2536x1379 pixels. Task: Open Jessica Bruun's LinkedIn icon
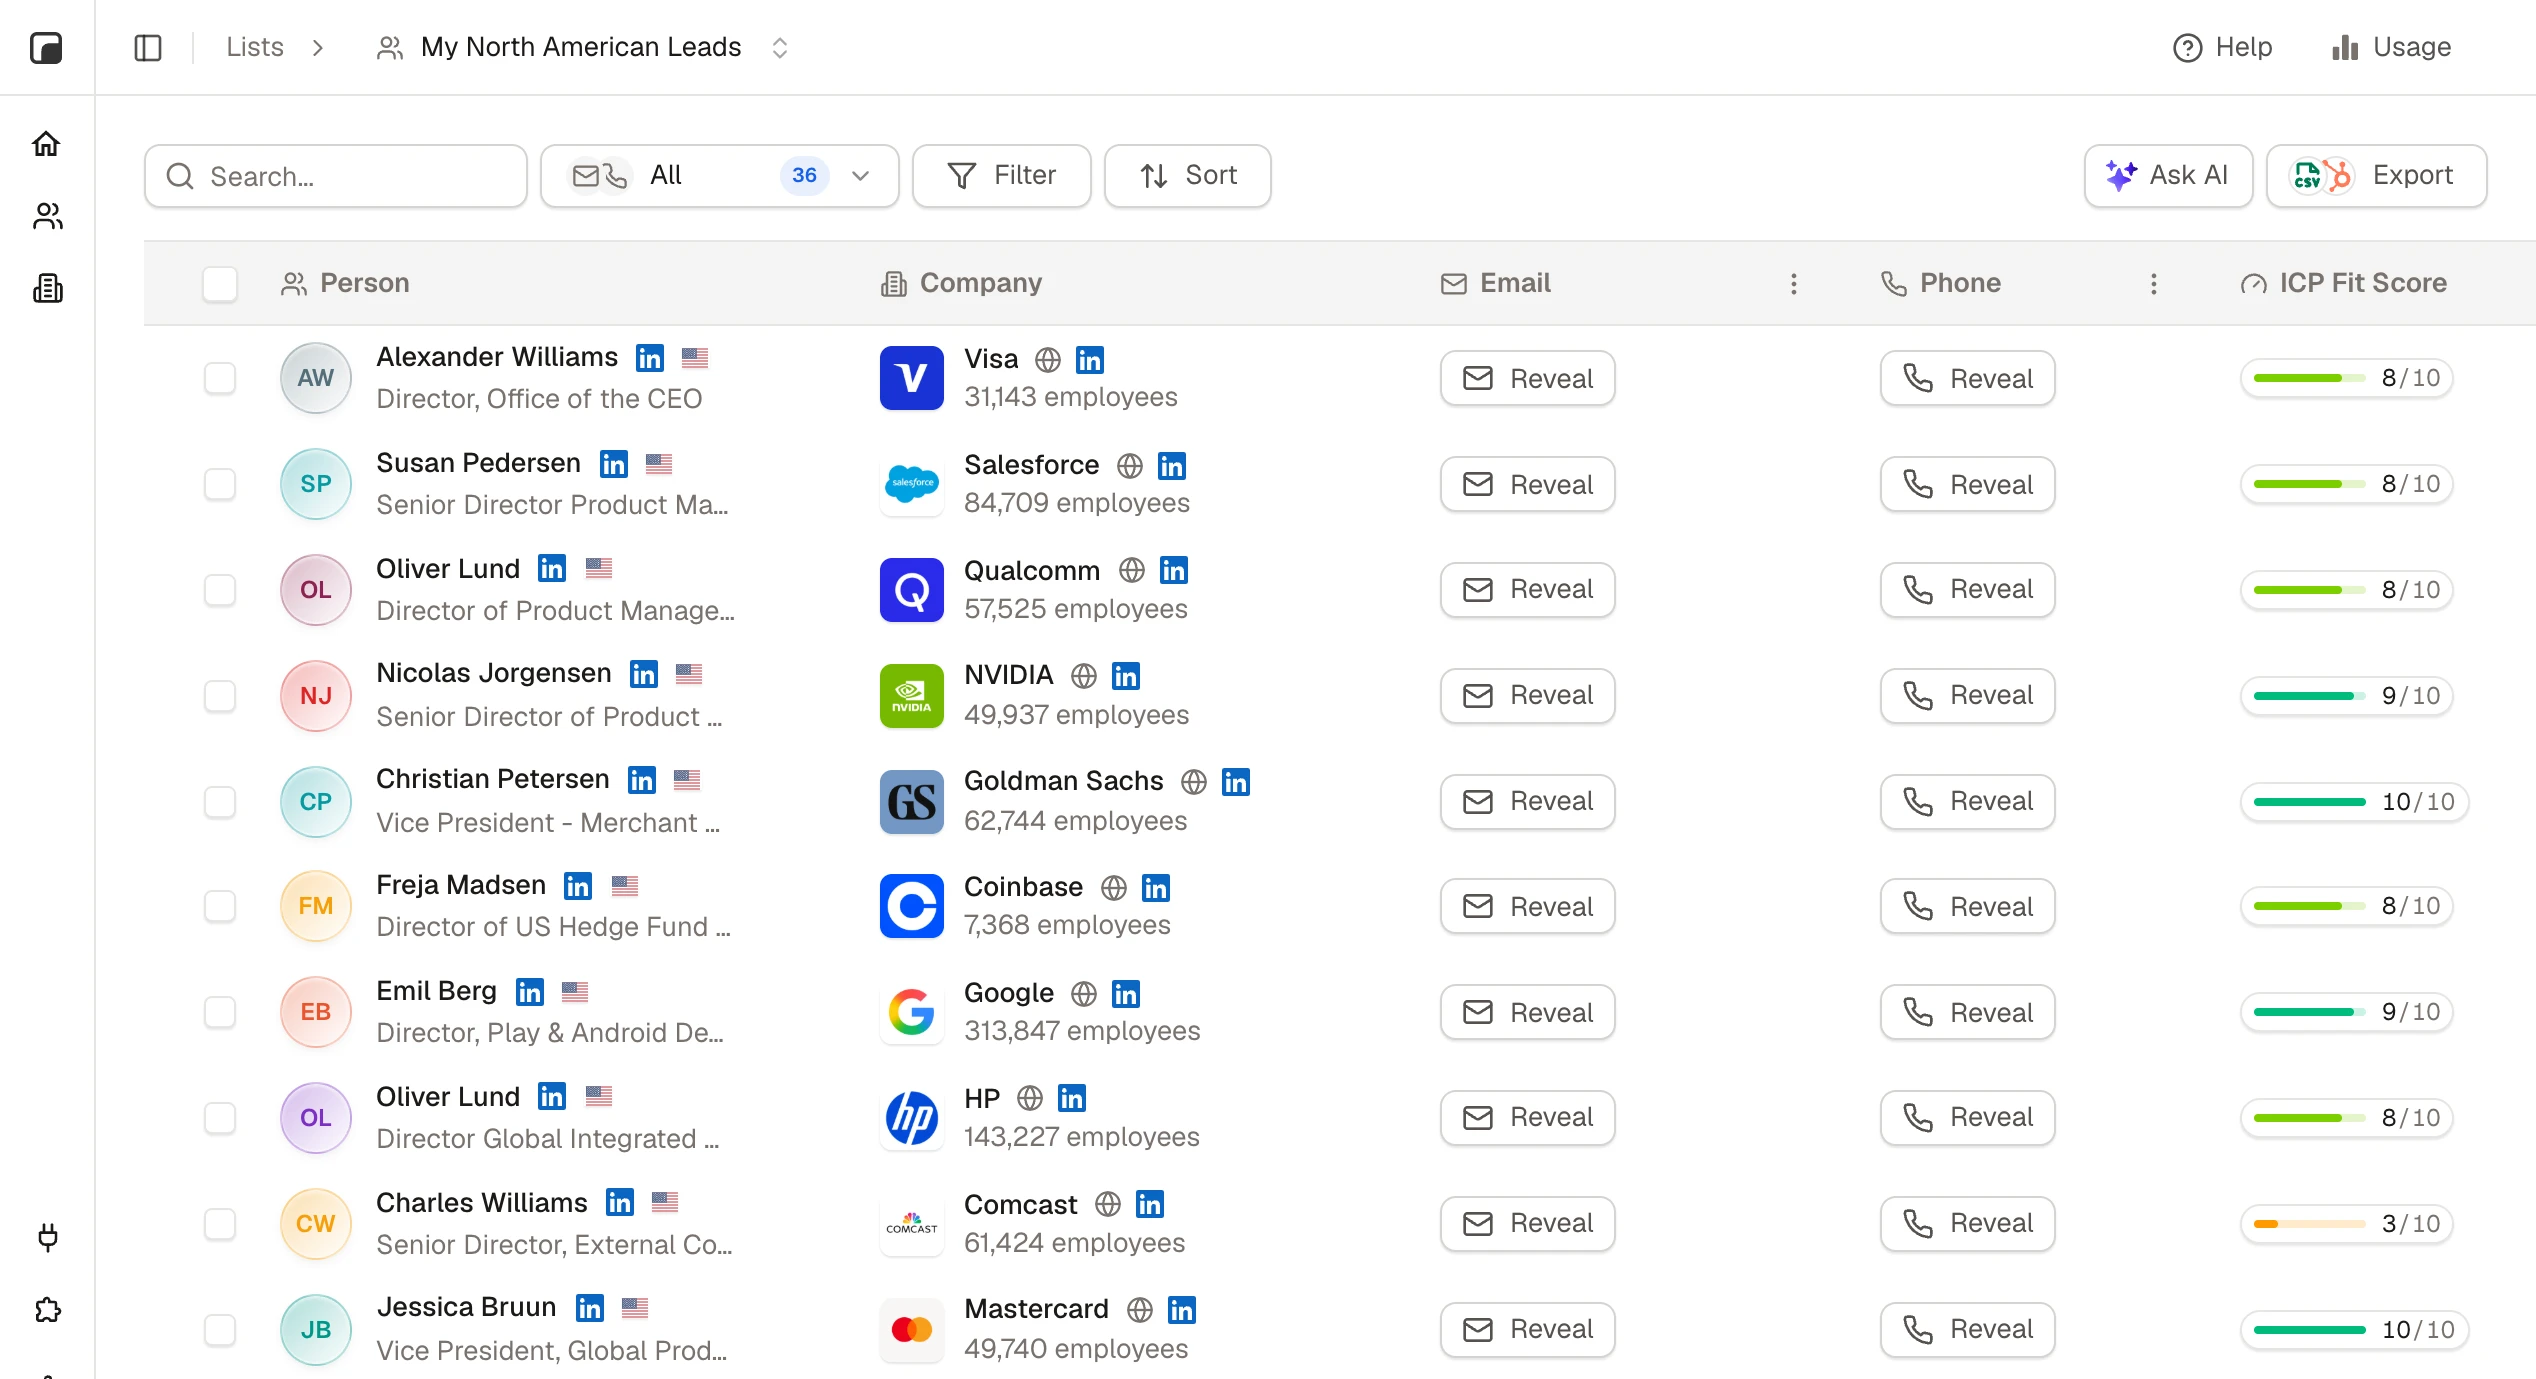click(x=590, y=1307)
